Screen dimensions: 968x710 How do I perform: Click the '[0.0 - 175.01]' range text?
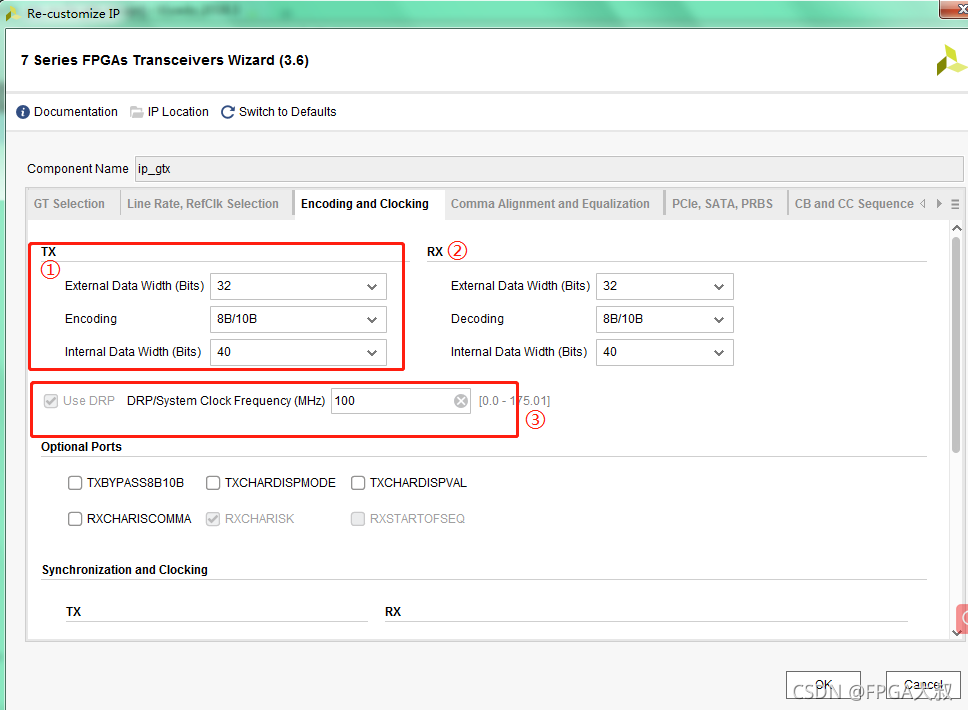pos(514,401)
